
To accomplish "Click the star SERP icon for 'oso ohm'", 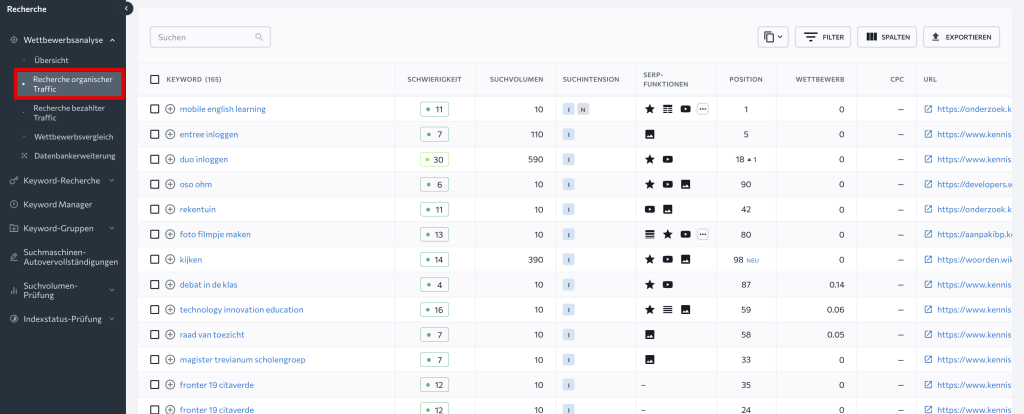I will point(649,185).
